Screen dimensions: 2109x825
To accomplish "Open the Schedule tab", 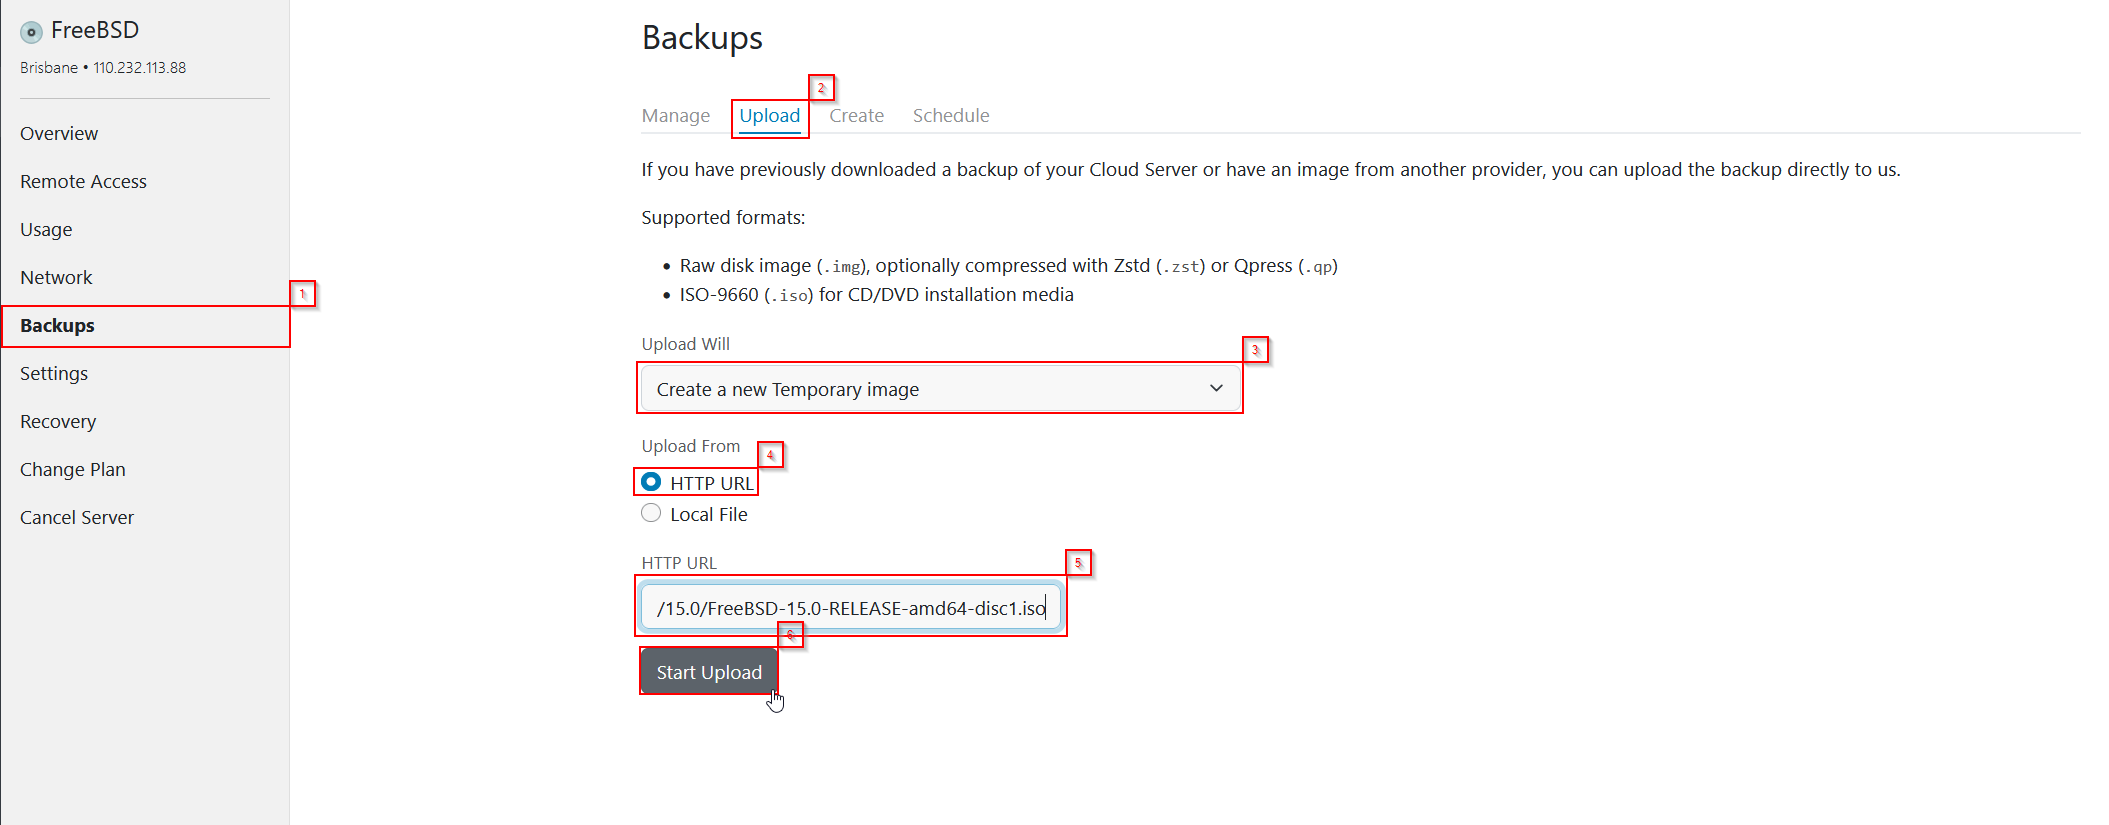I will tap(951, 116).
